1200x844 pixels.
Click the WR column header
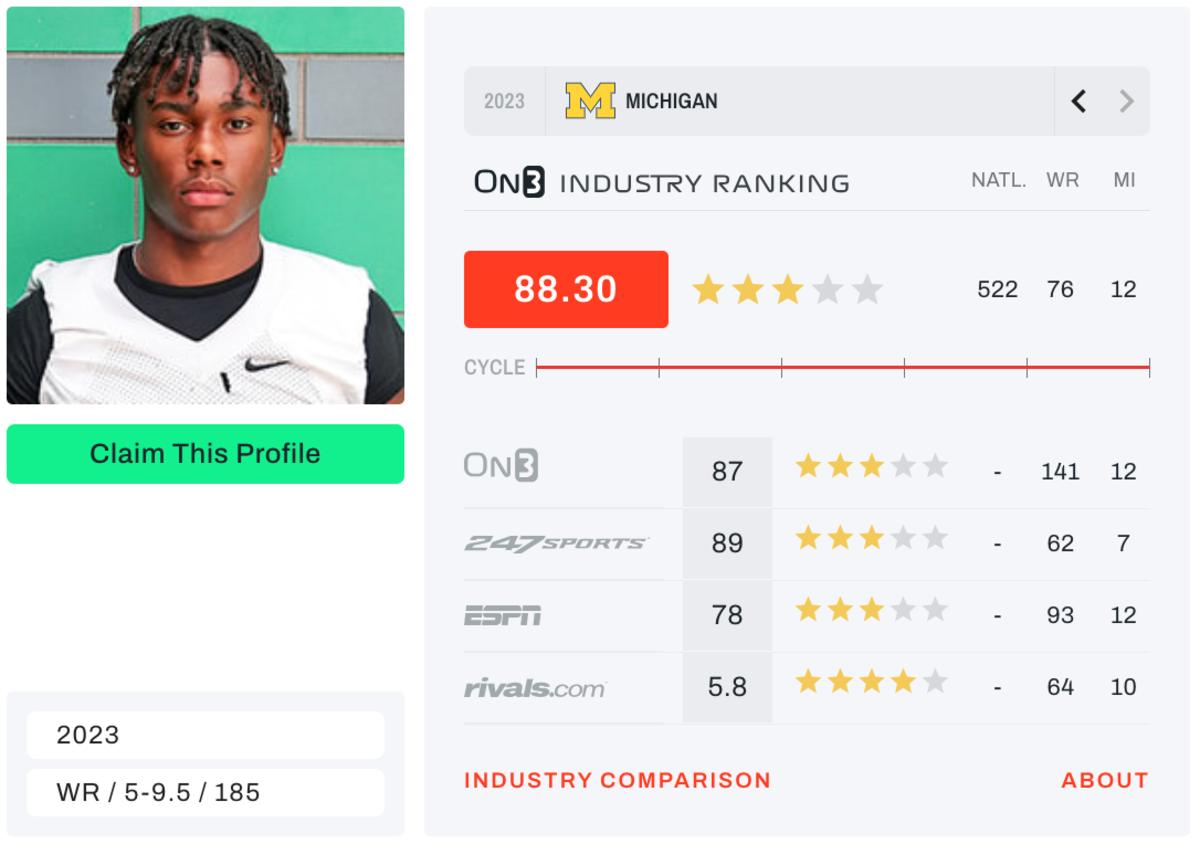point(1062,181)
